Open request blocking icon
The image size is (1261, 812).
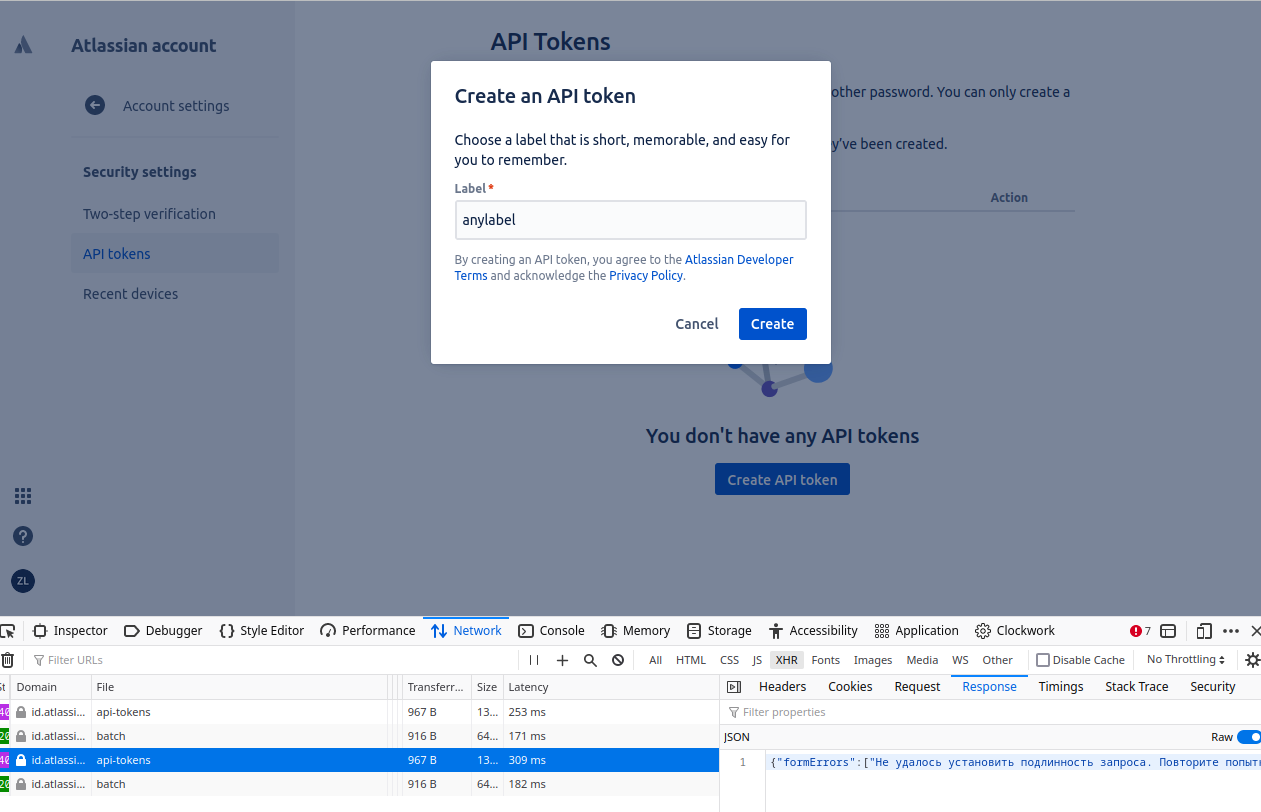coord(618,660)
